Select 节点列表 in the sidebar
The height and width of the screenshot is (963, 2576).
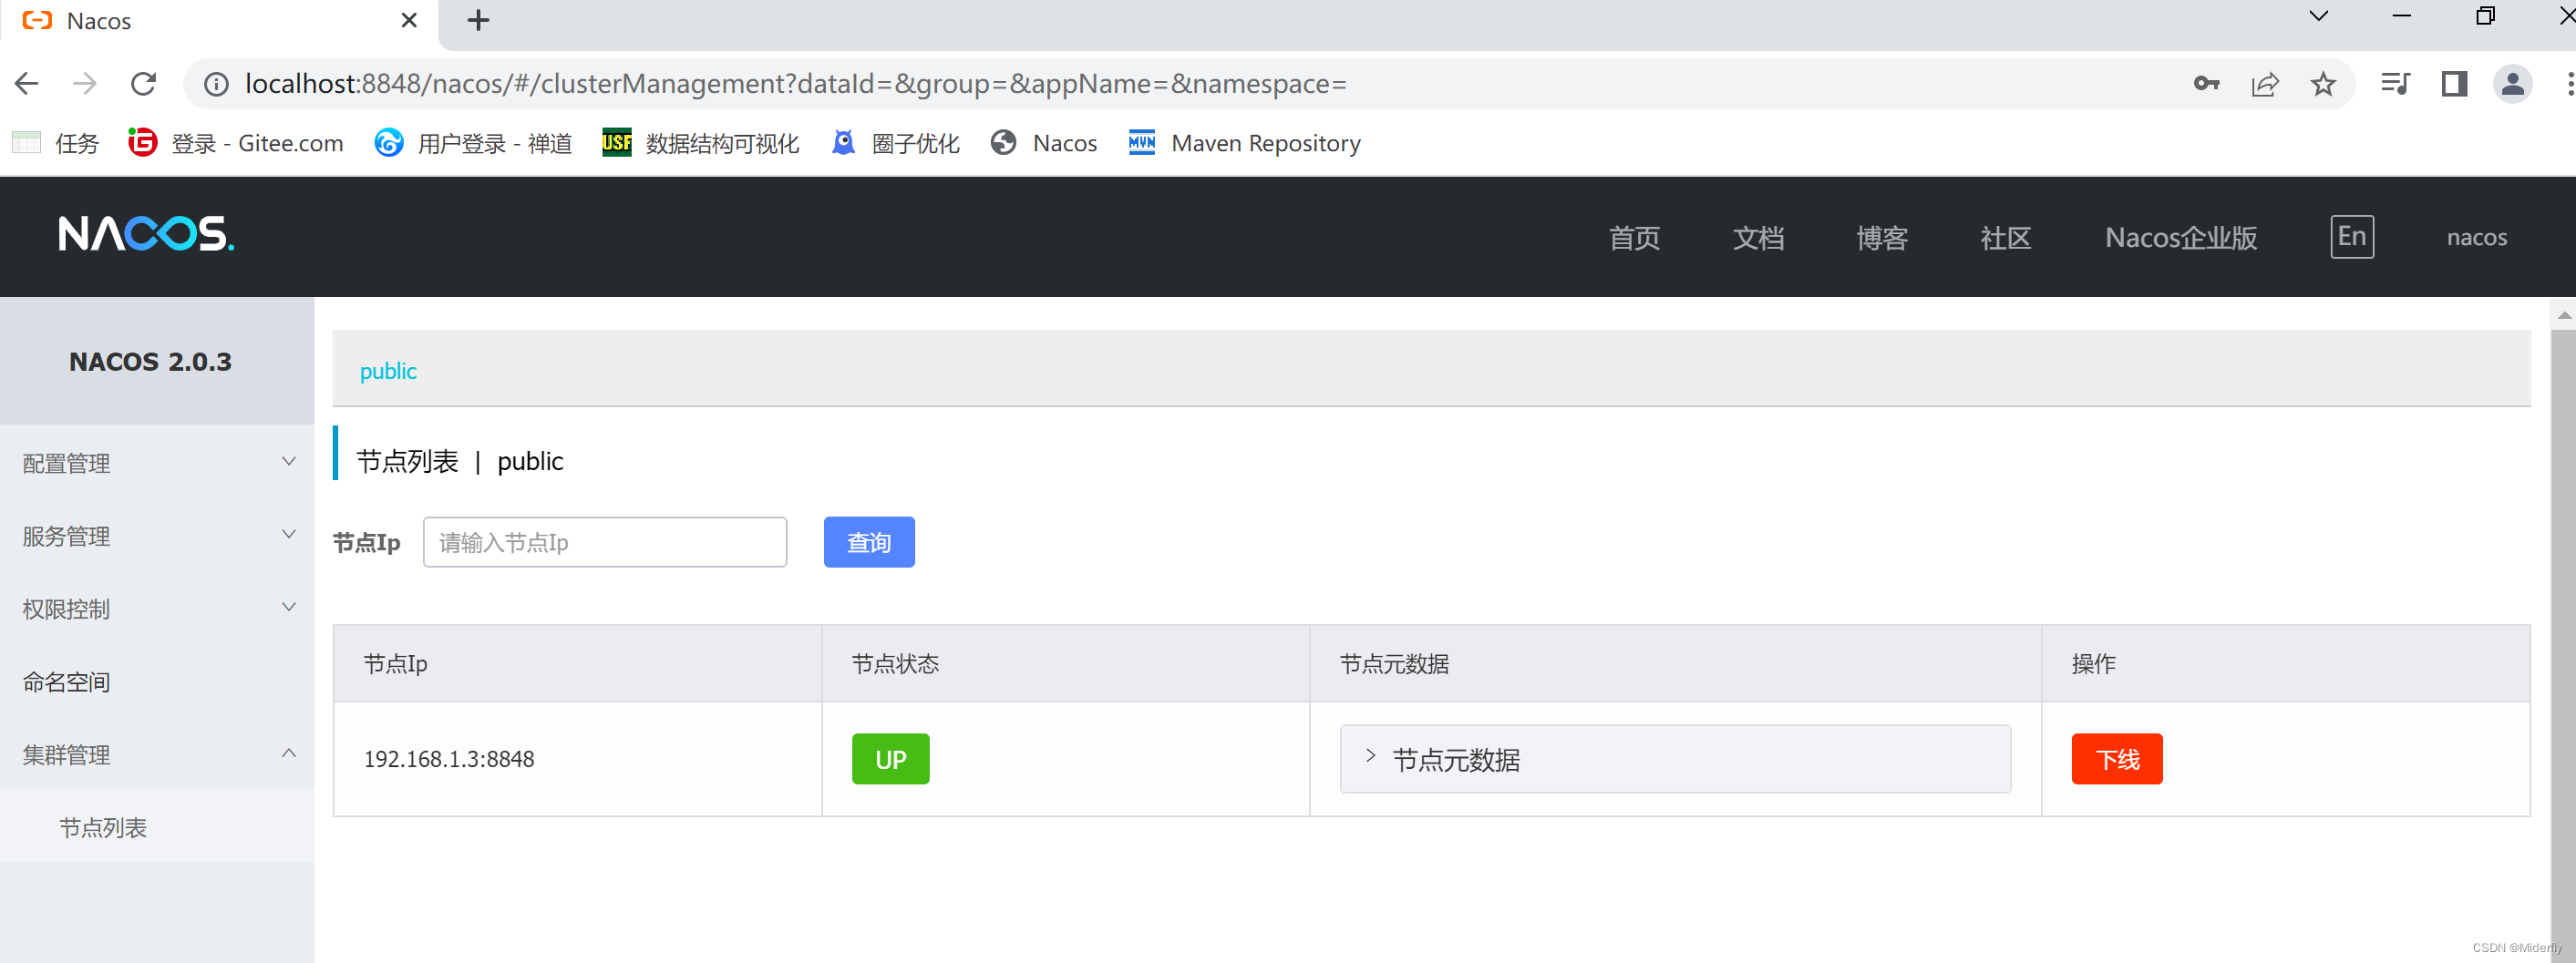(x=157, y=828)
